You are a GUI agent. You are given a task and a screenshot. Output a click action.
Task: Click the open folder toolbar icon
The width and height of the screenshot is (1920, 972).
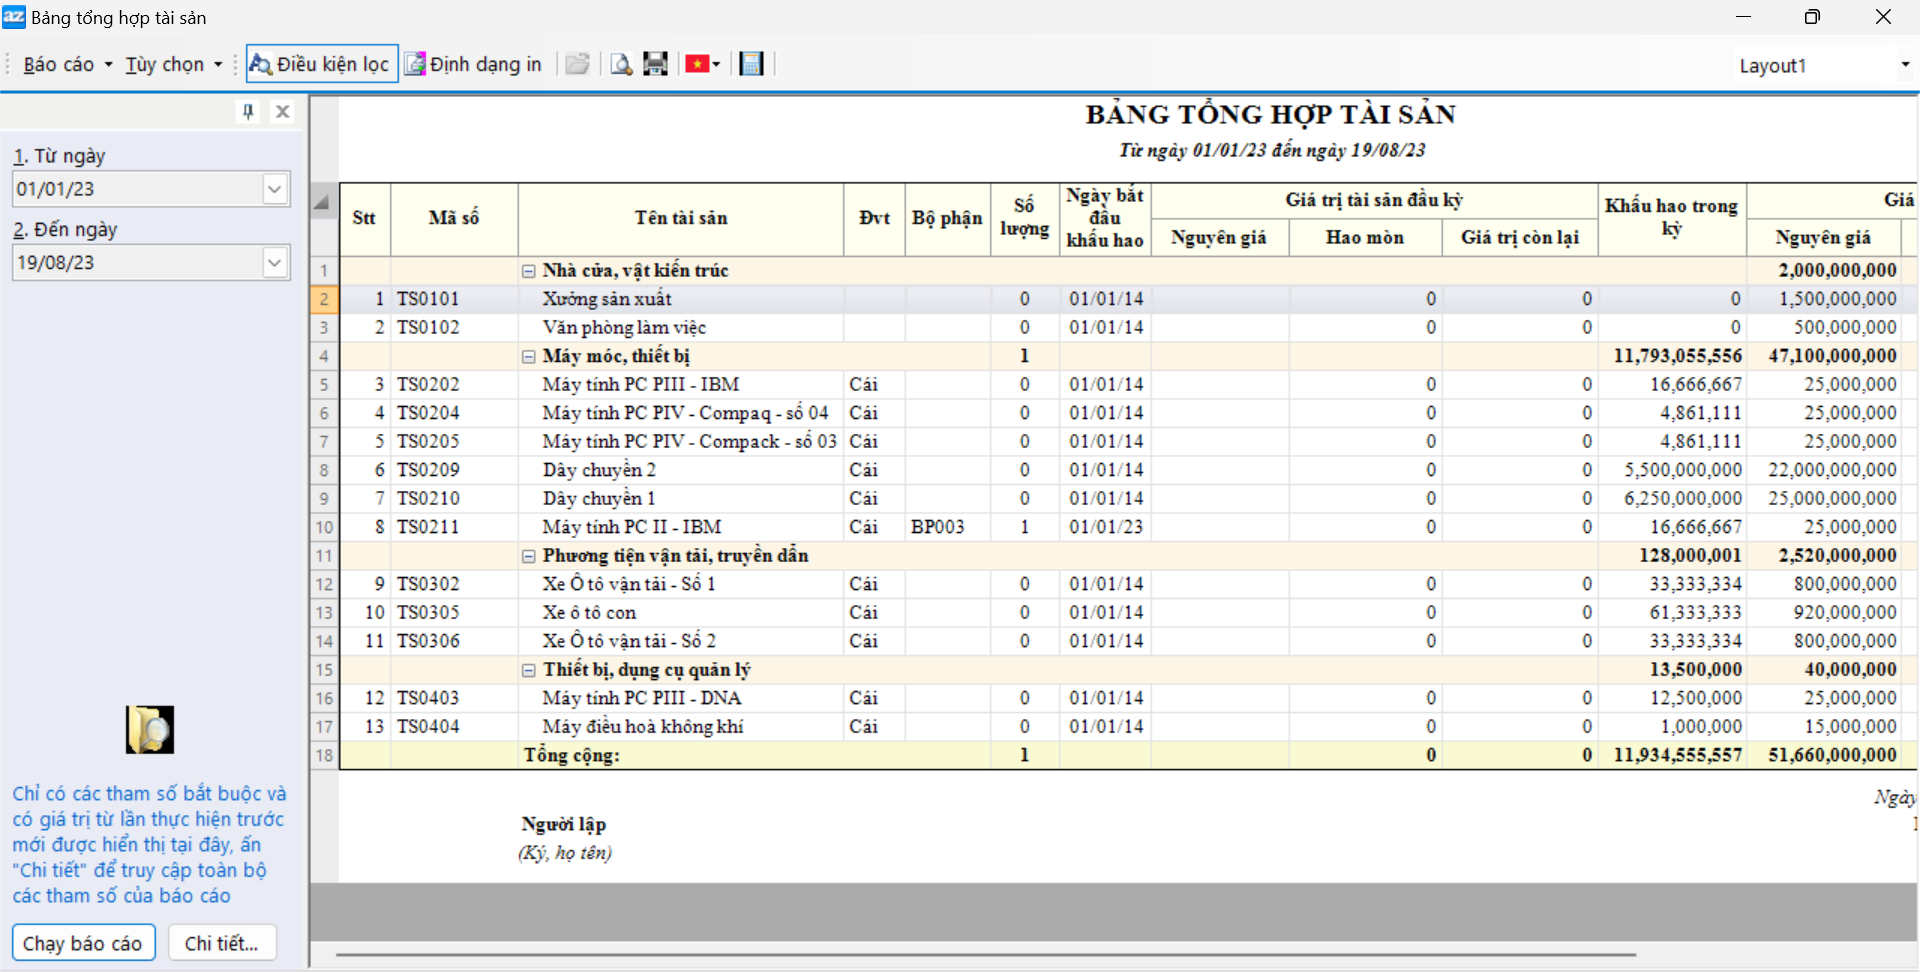point(577,65)
